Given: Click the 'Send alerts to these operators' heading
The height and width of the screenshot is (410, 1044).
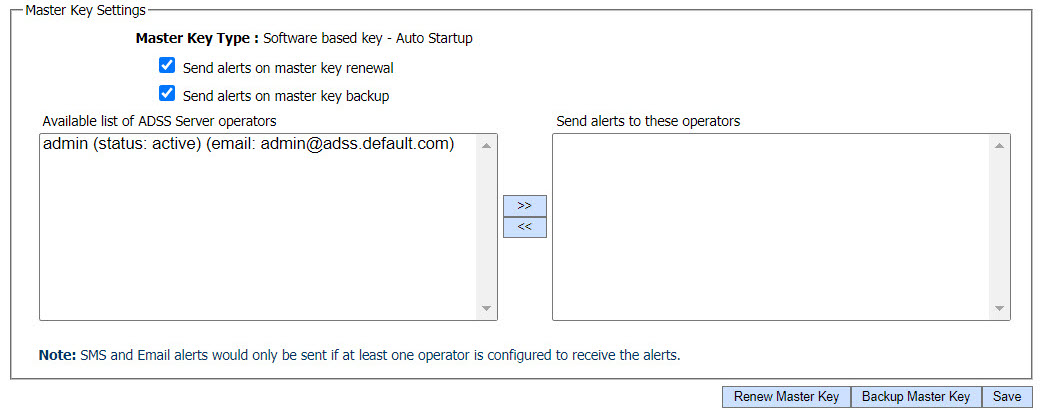Looking at the screenshot, I should coord(648,121).
